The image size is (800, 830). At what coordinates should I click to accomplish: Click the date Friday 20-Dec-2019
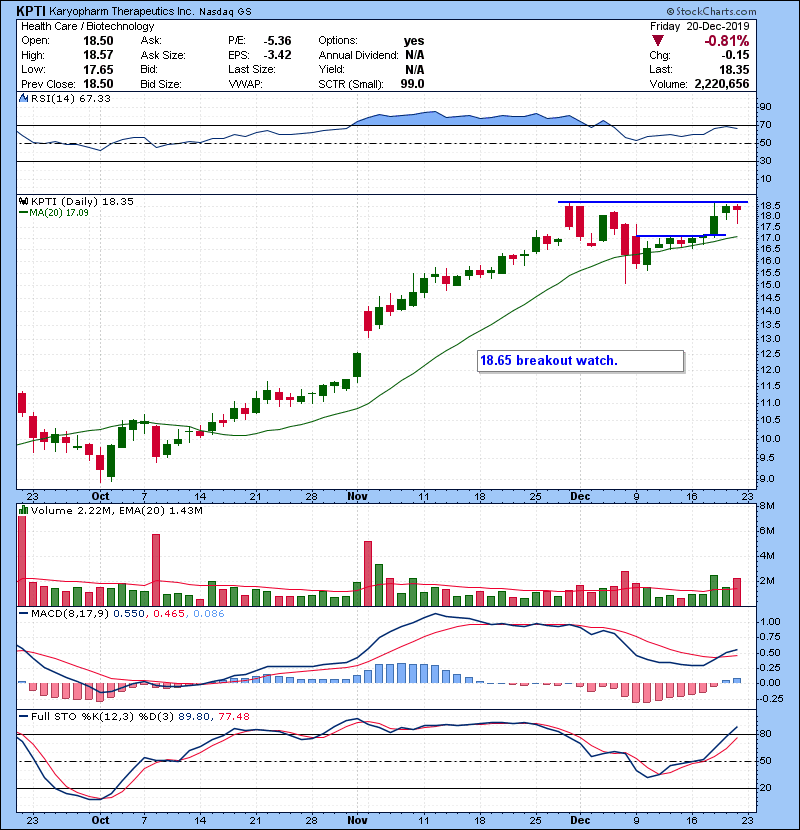point(699,26)
